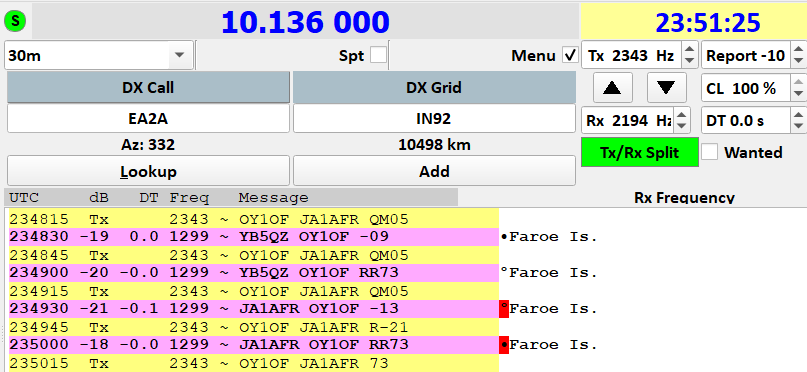Select the 234815 Tx OY1OF JA1AFR QM05 row
This screenshot has width=807, height=372.
pyautogui.click(x=253, y=220)
